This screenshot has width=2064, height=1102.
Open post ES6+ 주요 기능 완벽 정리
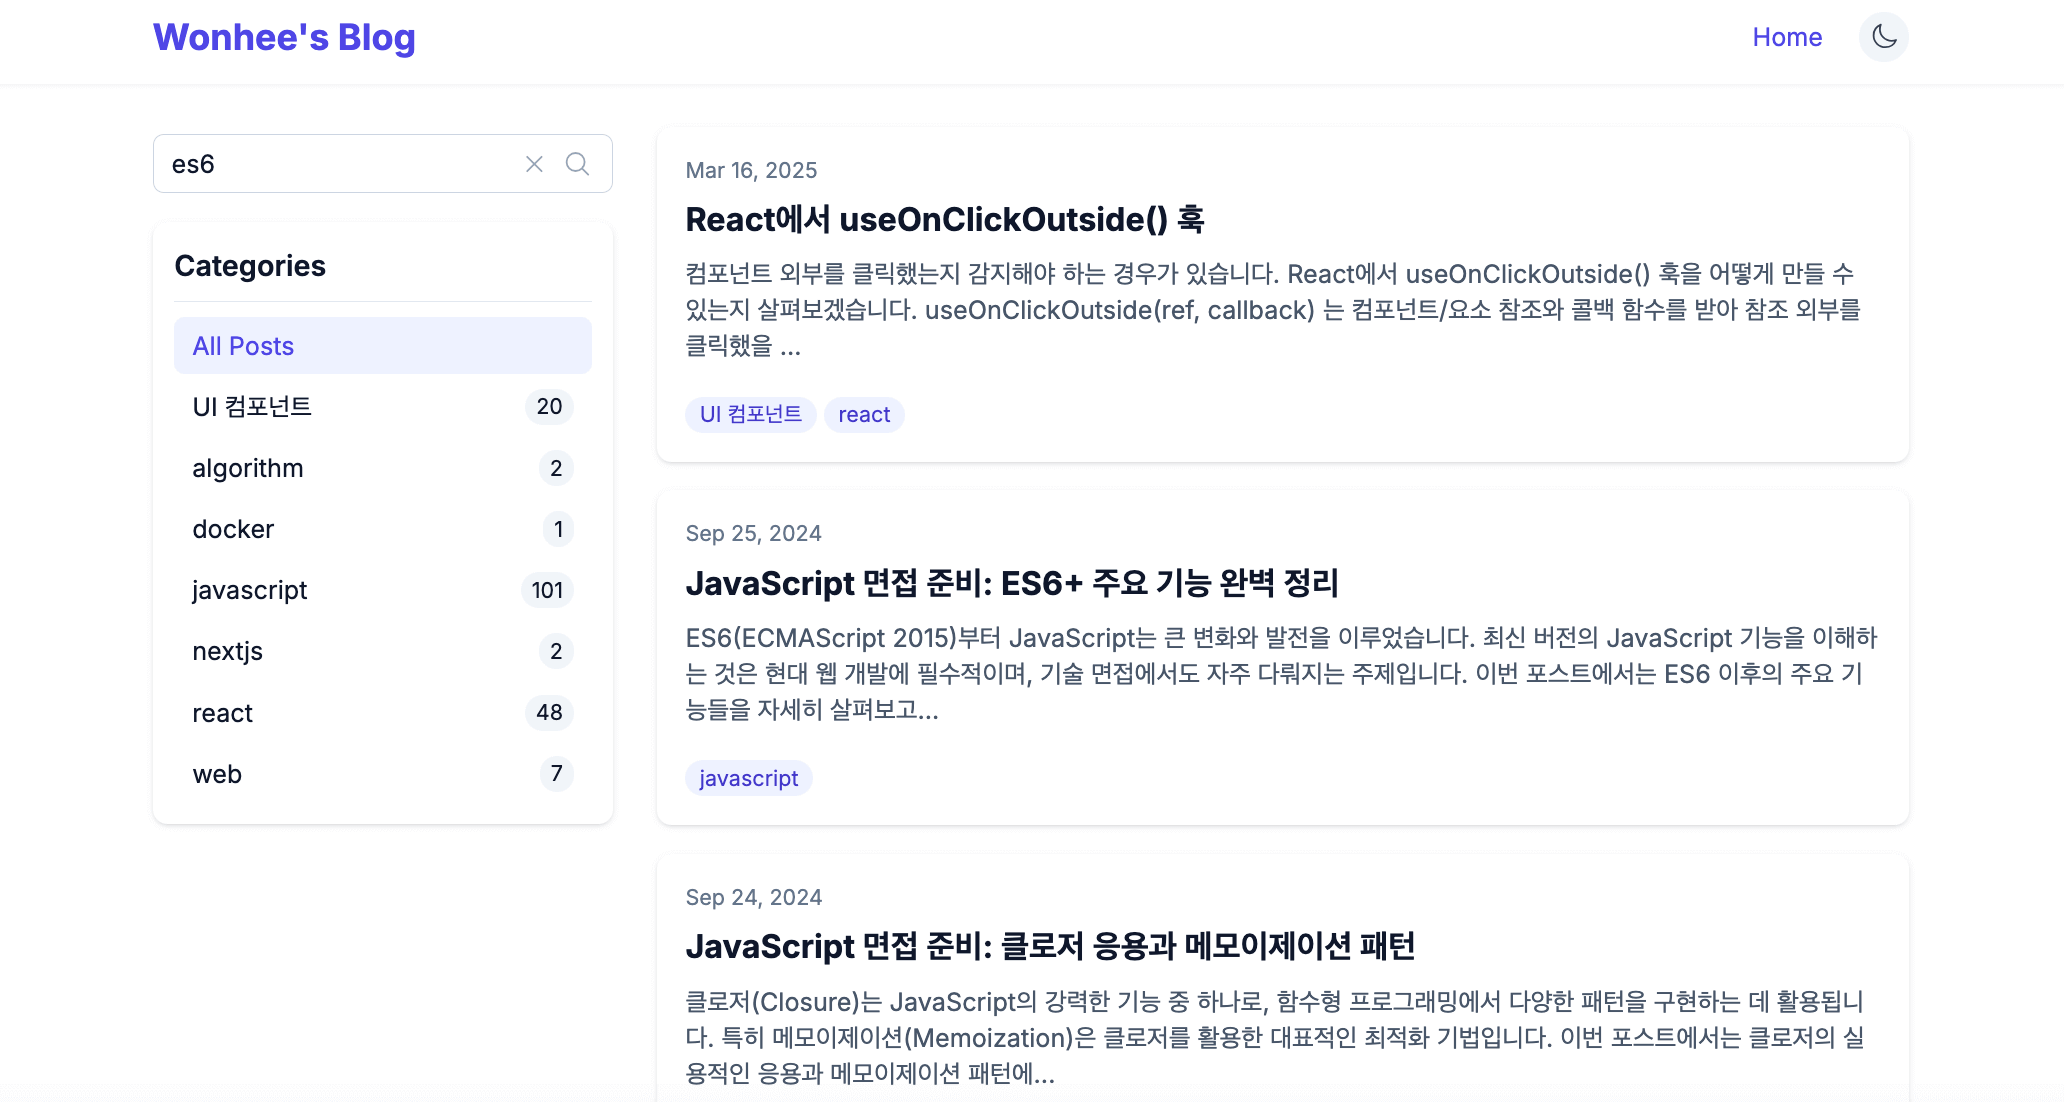(1012, 583)
